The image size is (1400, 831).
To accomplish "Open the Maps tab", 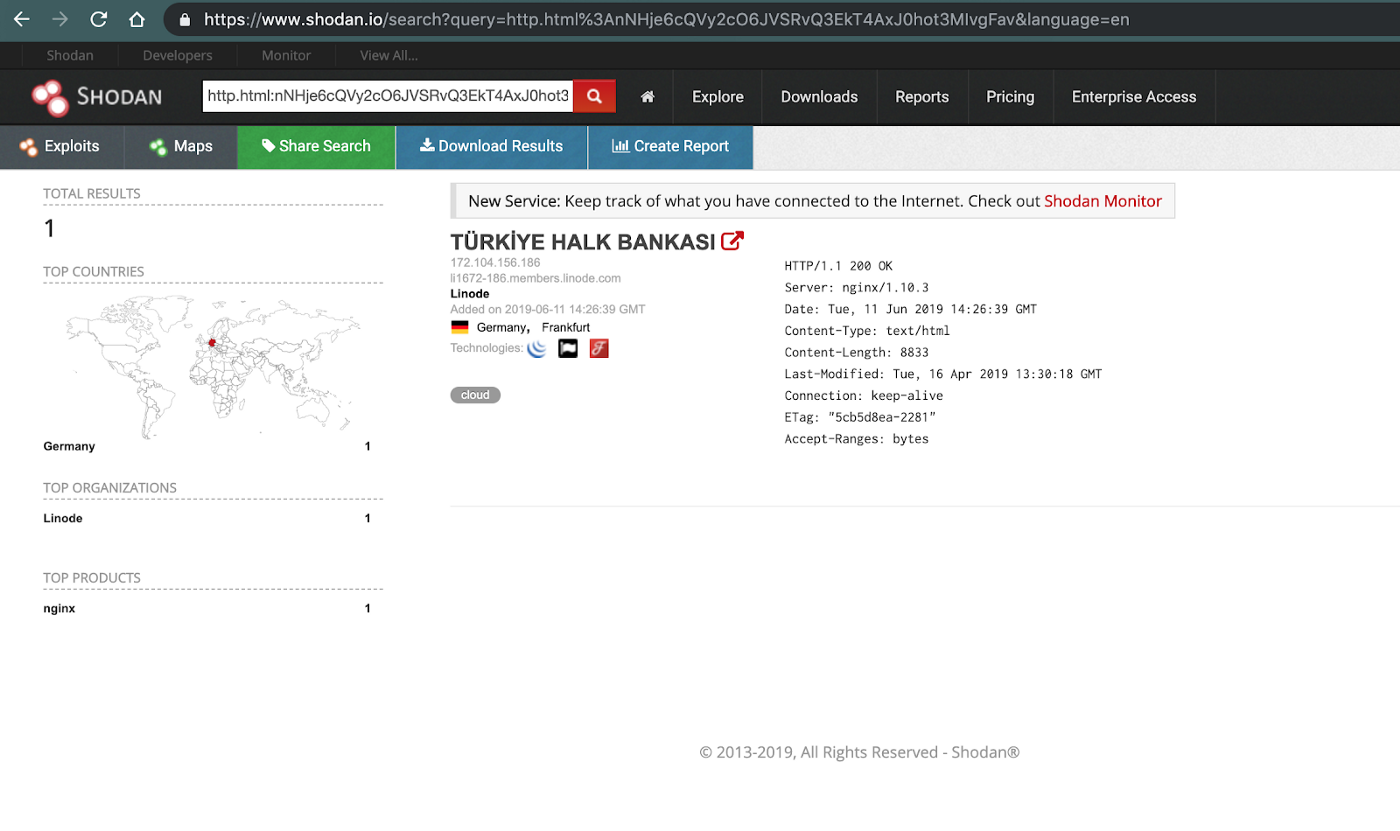I will [181, 146].
